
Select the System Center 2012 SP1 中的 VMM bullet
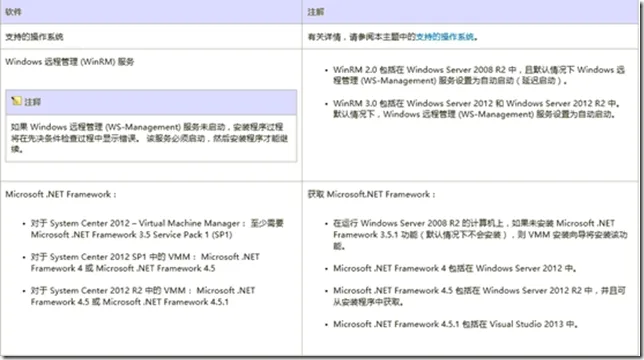[145, 262]
